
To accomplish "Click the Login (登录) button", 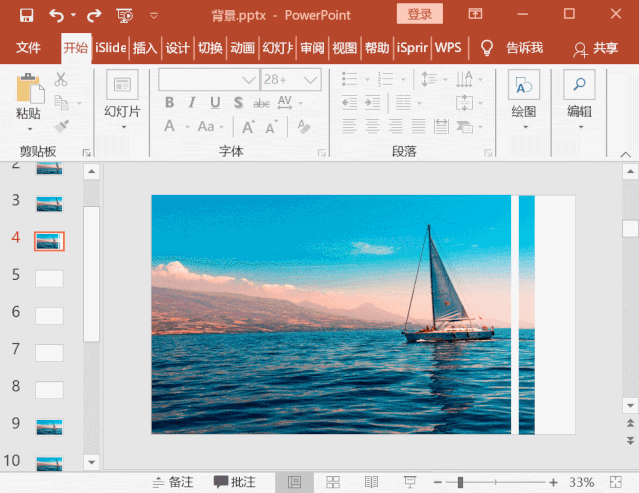I will point(420,14).
